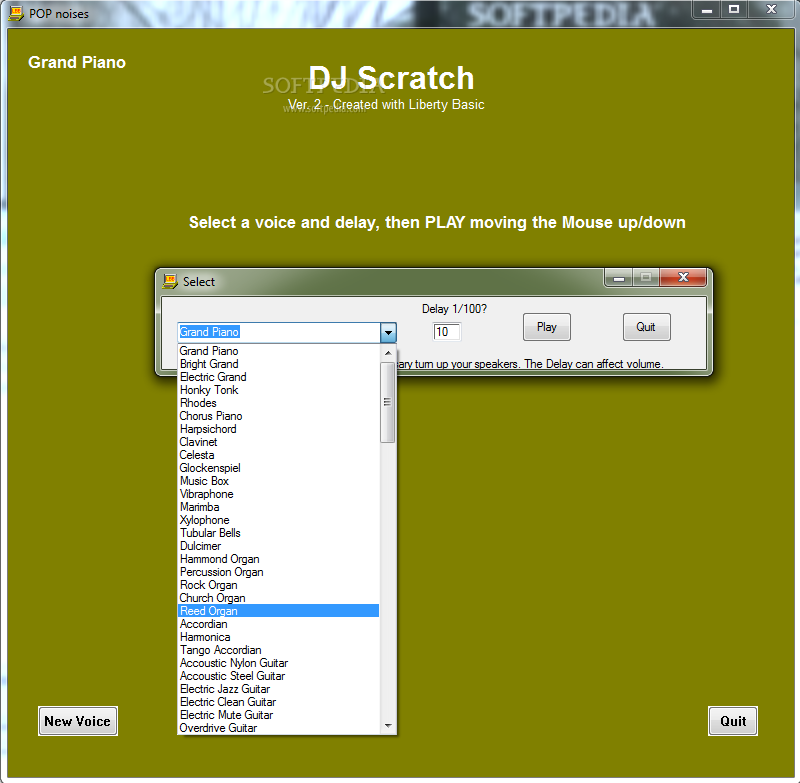Pick Vibraphone from the list
The height and width of the screenshot is (783, 800).
pos(279,494)
